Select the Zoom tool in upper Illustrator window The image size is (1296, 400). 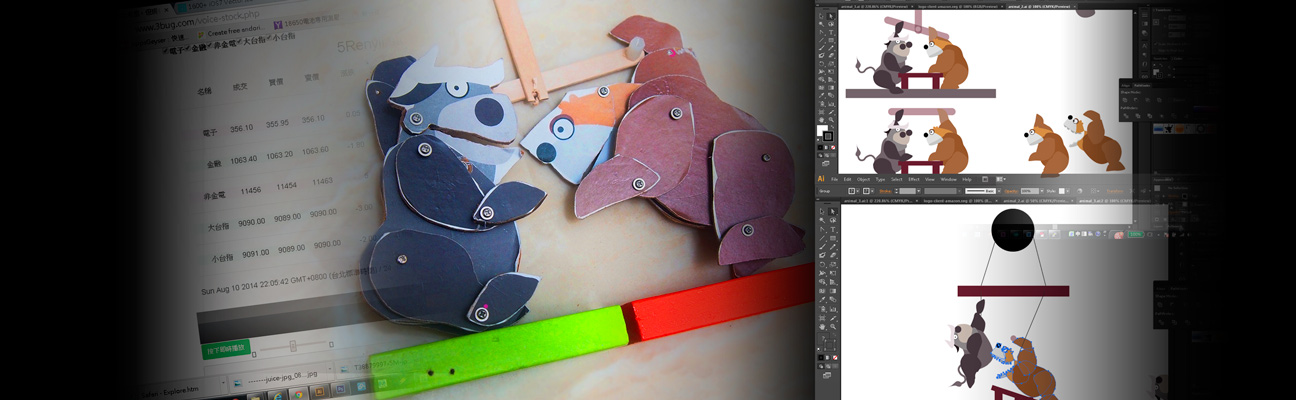click(x=831, y=120)
